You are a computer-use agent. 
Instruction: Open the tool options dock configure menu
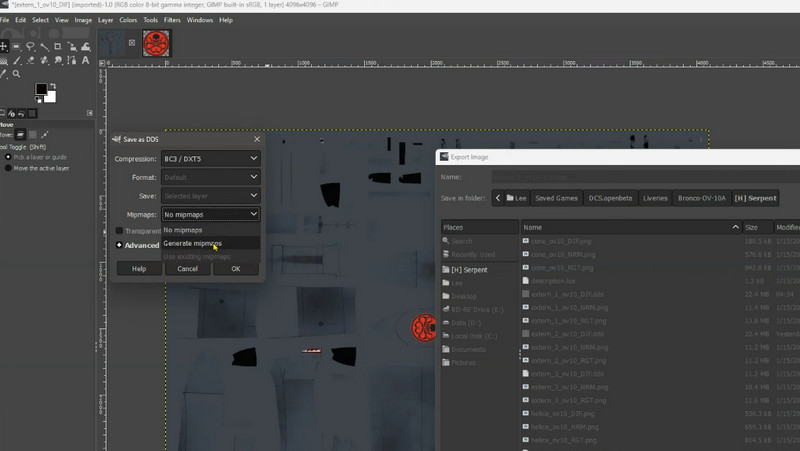click(90, 113)
